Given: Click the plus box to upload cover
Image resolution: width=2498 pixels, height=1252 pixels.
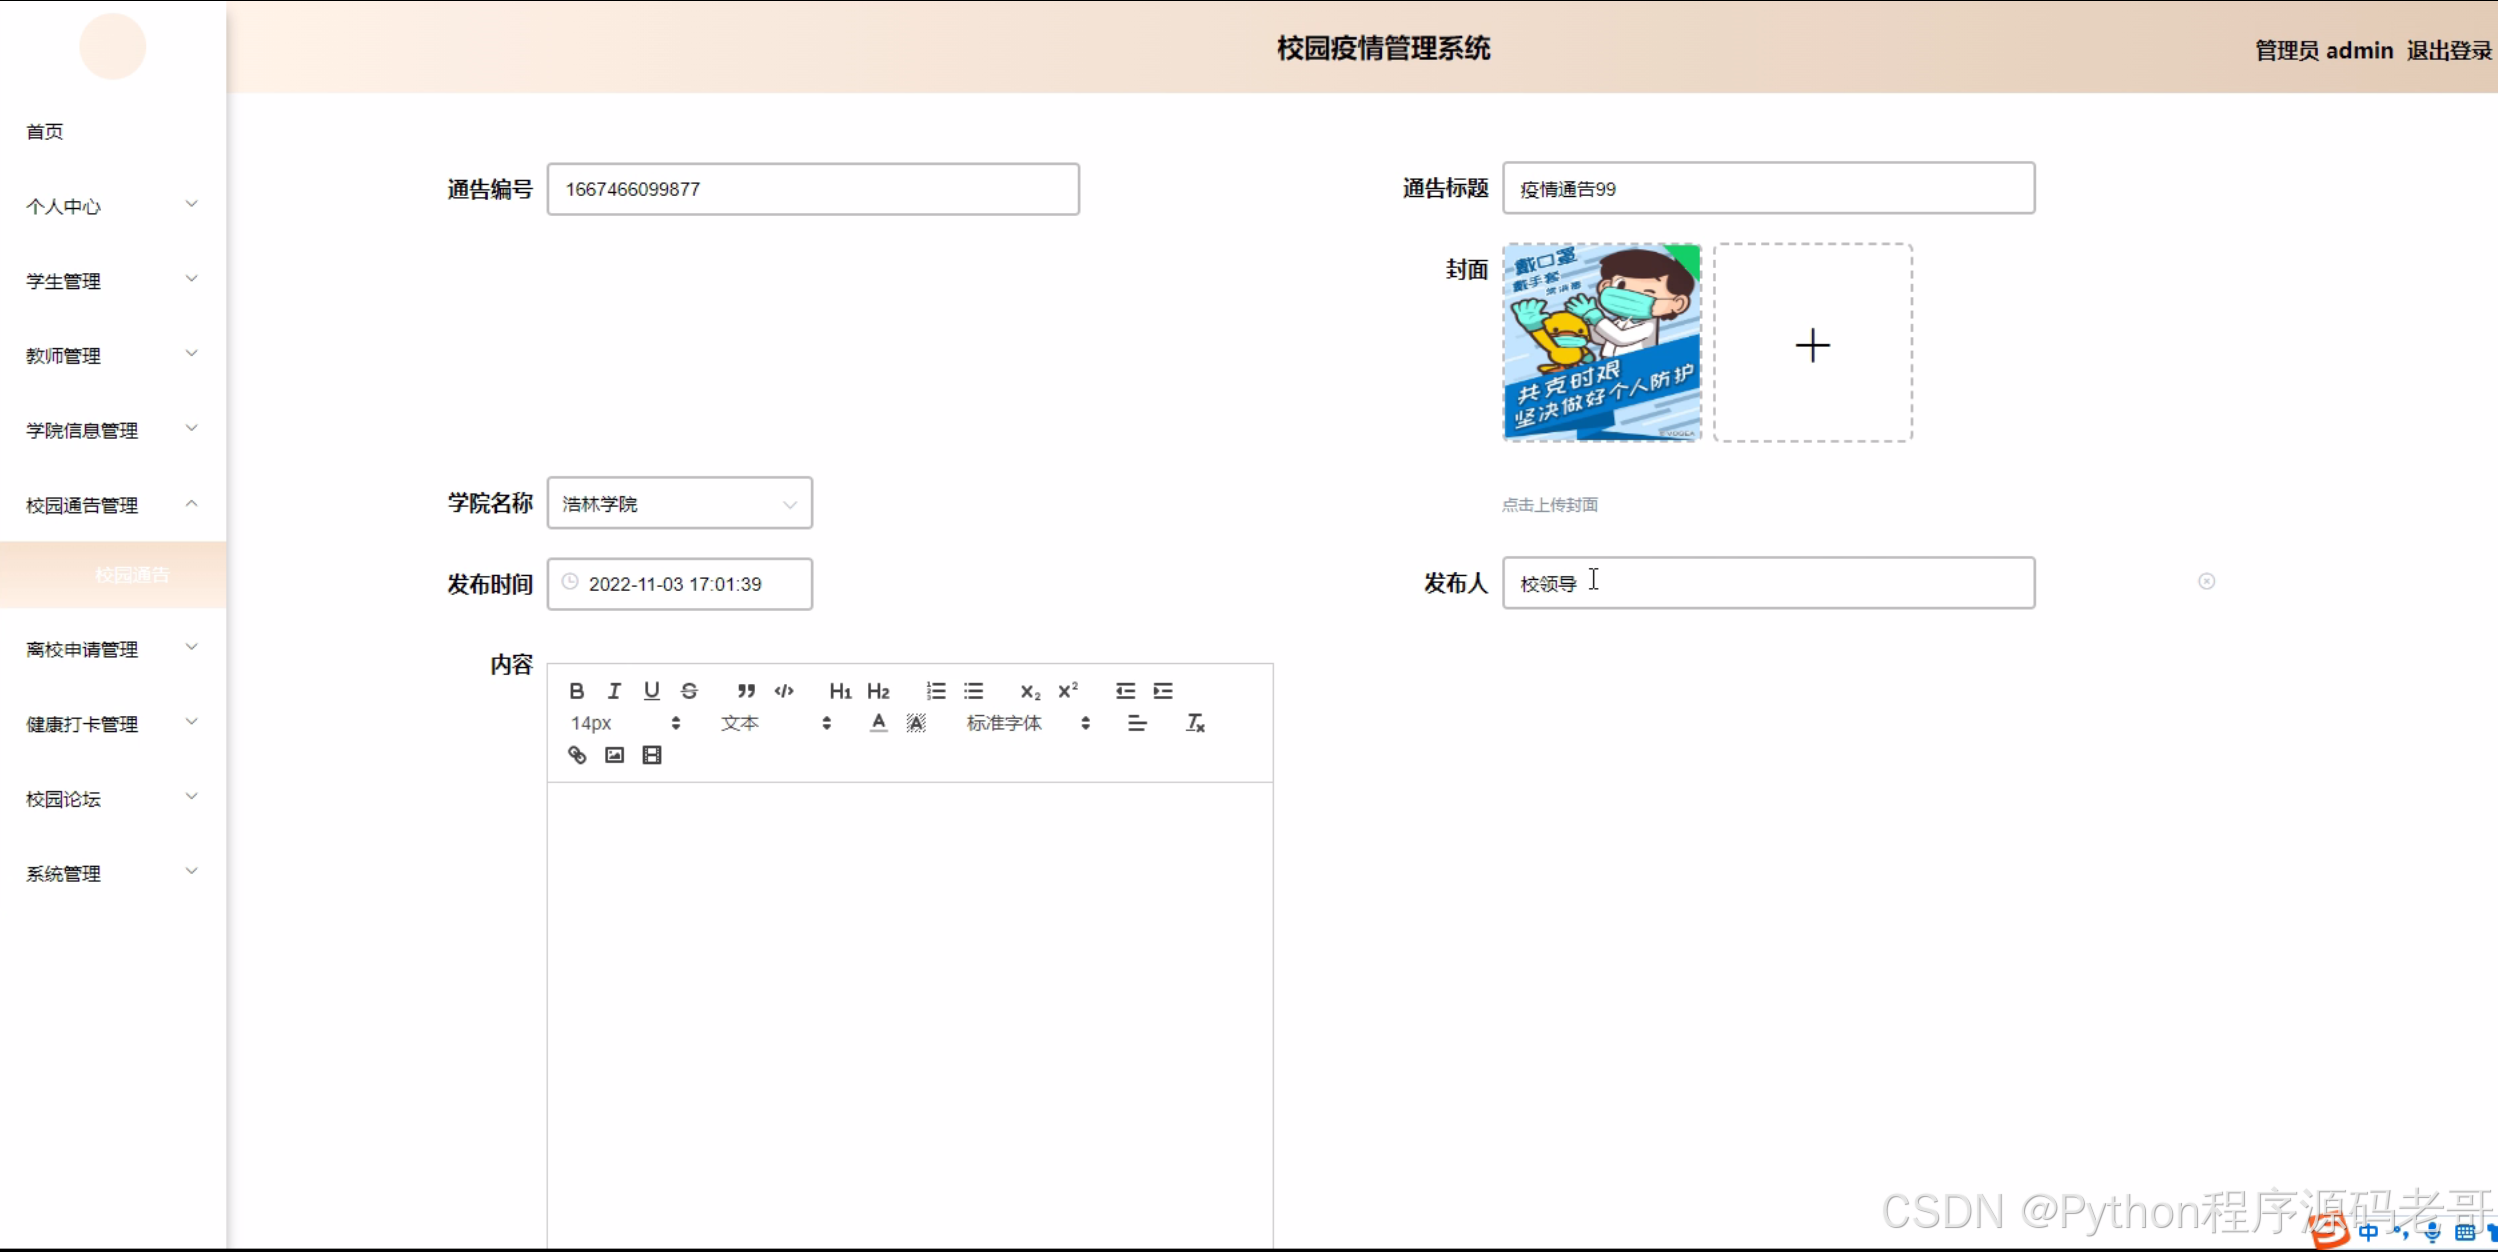Looking at the screenshot, I should pos(1812,345).
